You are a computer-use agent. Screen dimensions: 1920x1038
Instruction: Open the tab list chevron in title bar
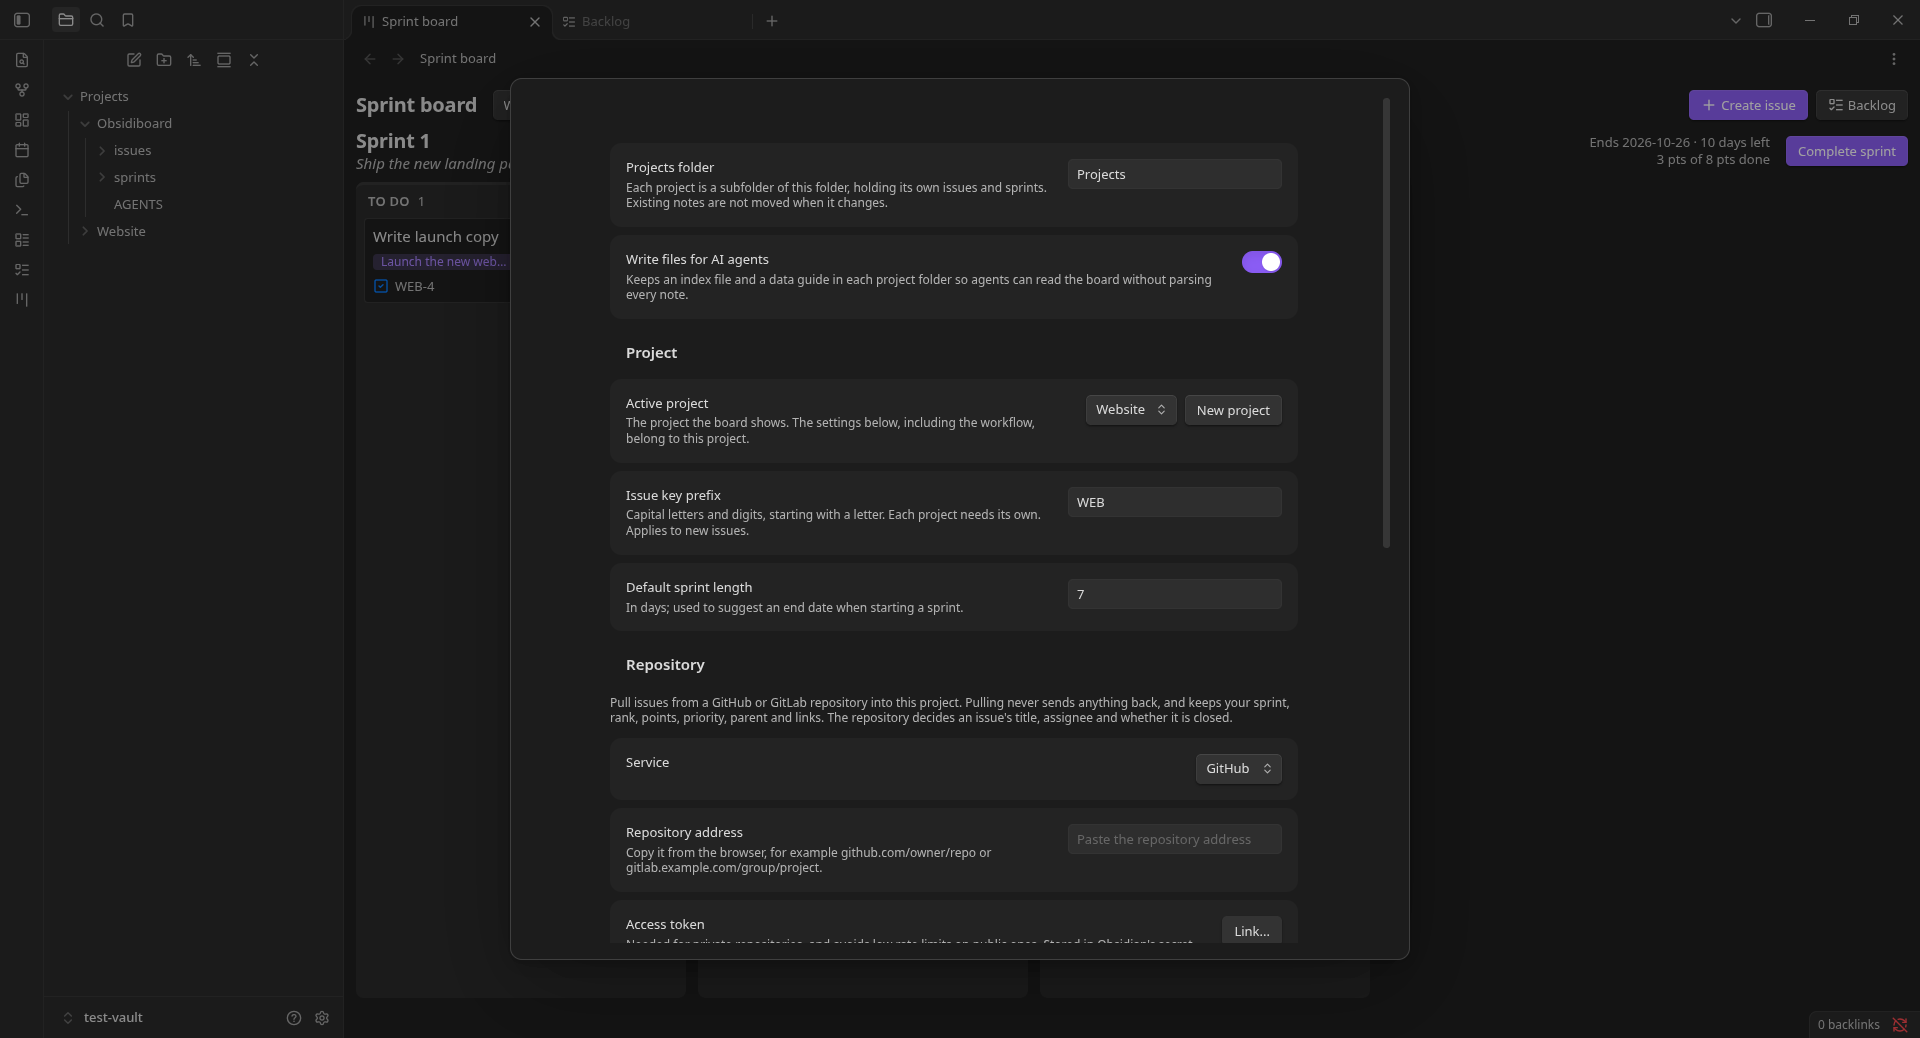pos(1736,20)
